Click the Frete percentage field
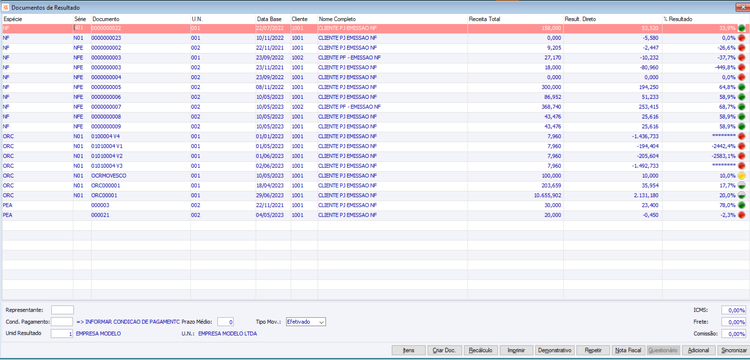750x360 pixels. (x=734, y=322)
